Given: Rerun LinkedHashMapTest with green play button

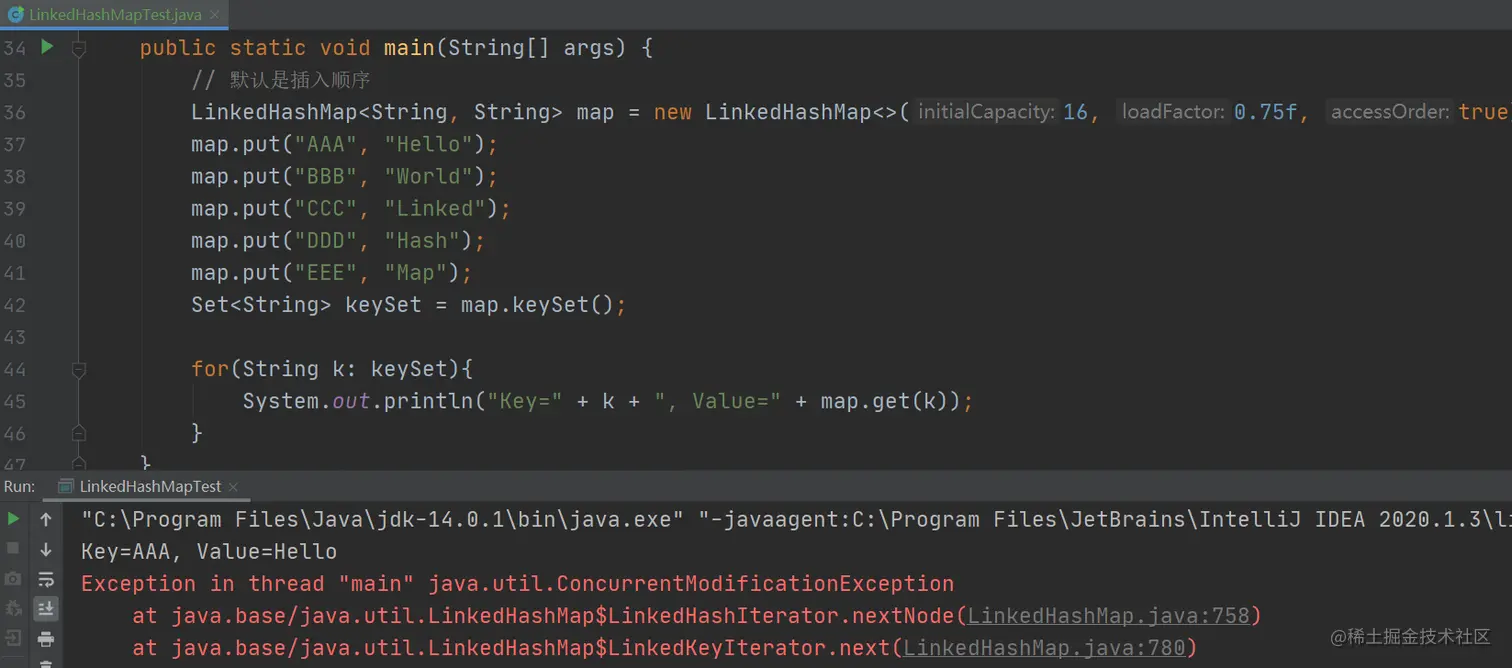Looking at the screenshot, I should point(14,519).
